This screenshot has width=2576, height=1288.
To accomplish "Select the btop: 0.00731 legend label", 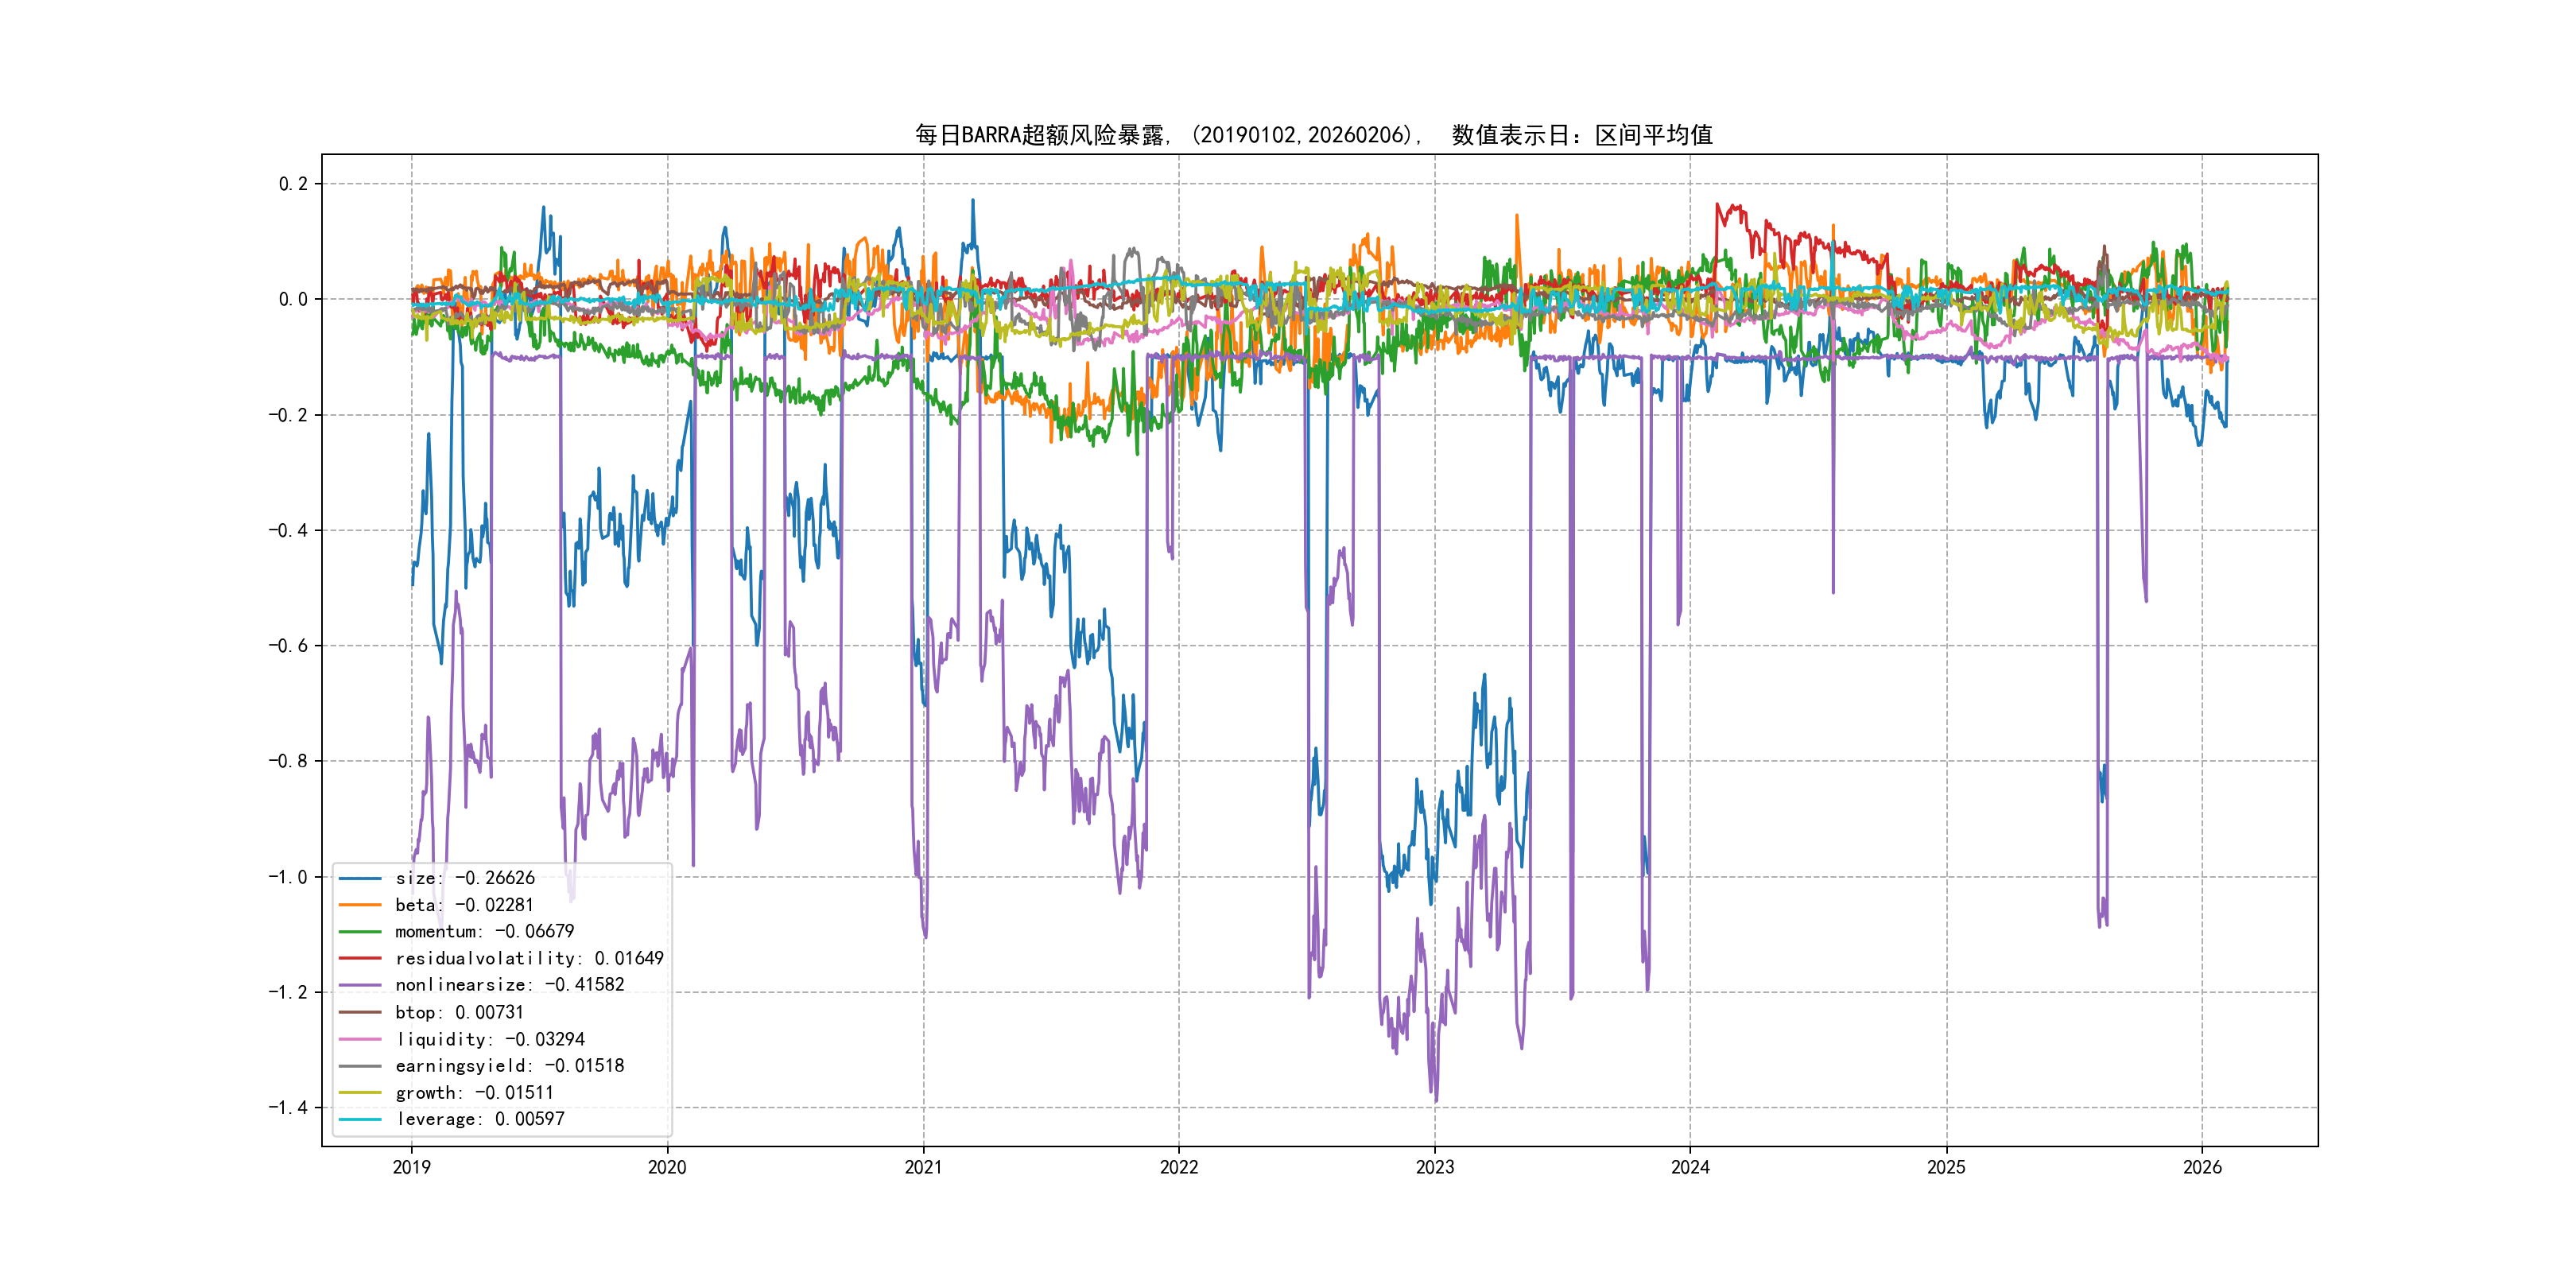I will click(459, 1012).
